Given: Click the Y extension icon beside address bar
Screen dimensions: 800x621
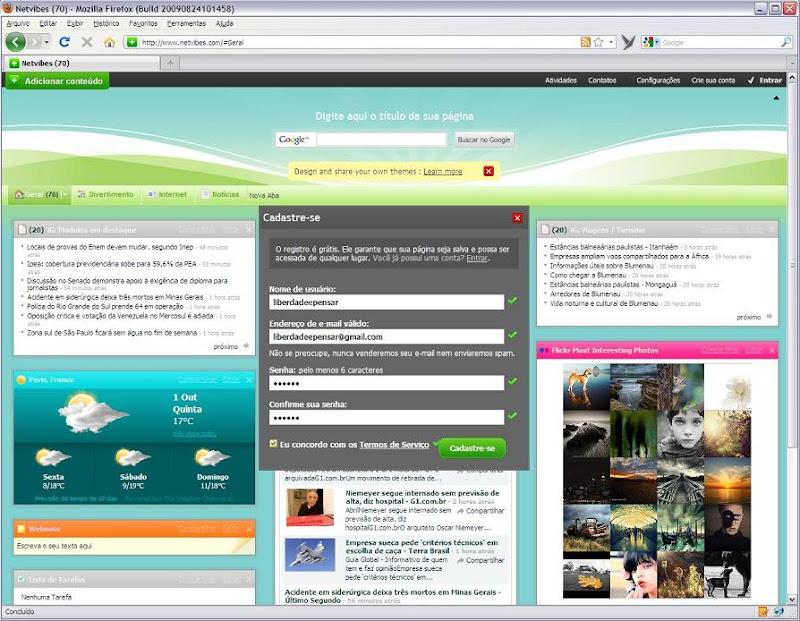Looking at the screenshot, I should click(628, 42).
